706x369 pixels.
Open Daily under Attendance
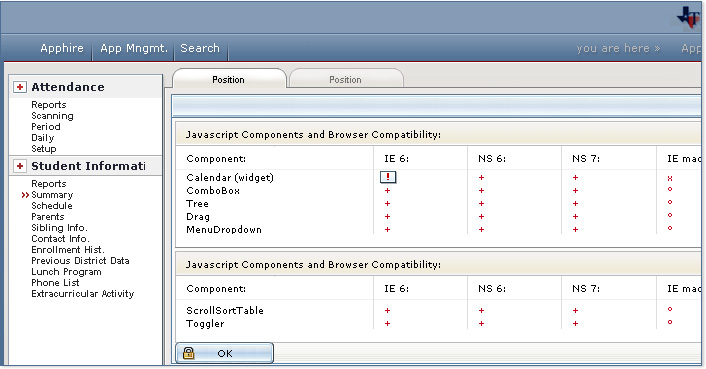(42, 138)
